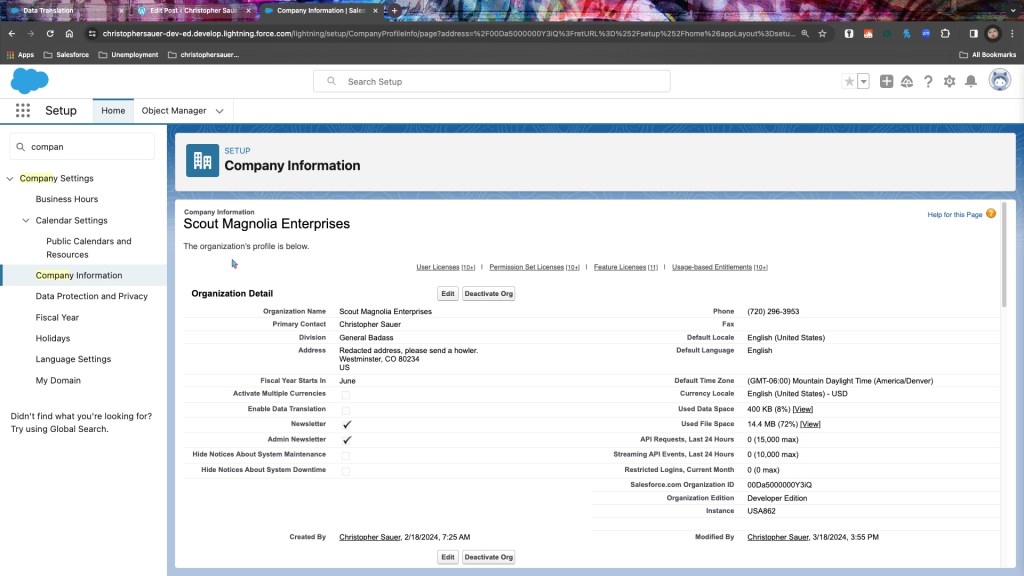Toggle the Enable Data Translation checkbox
The image size is (1024, 576).
[x=346, y=410]
